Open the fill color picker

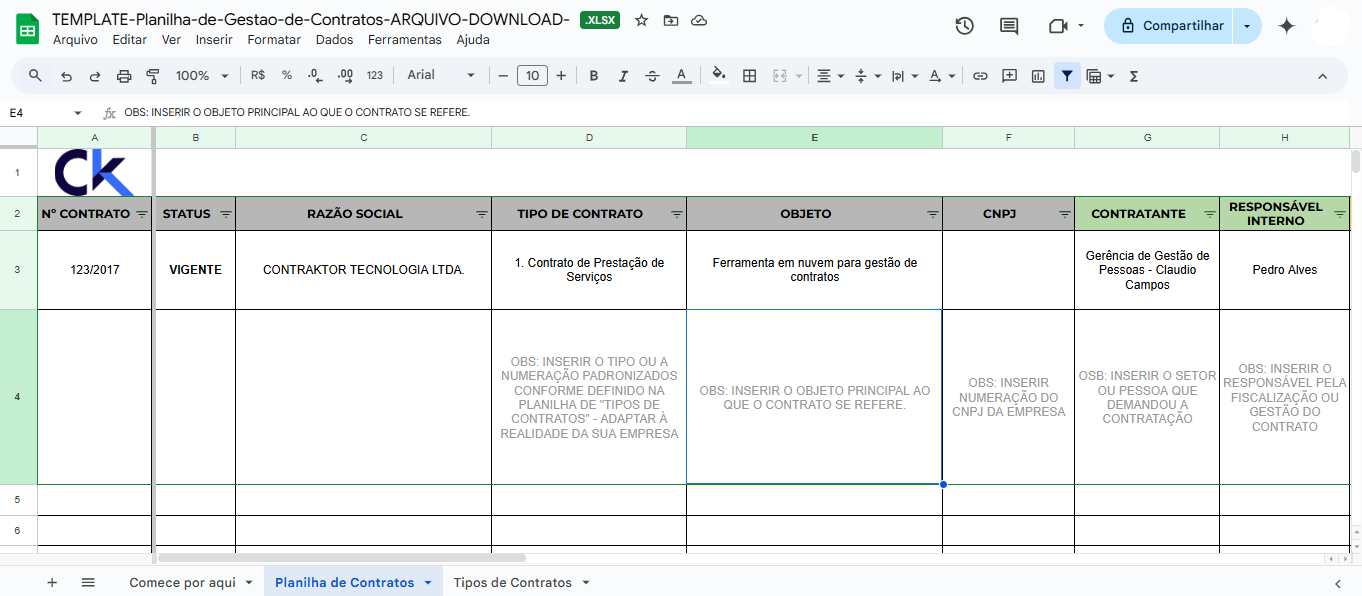tap(718, 76)
